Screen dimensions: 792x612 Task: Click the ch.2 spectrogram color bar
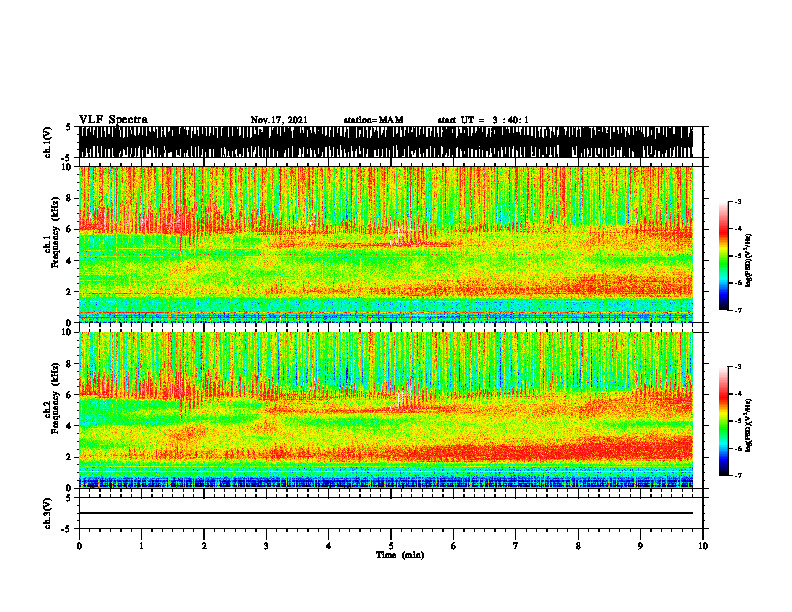click(723, 421)
